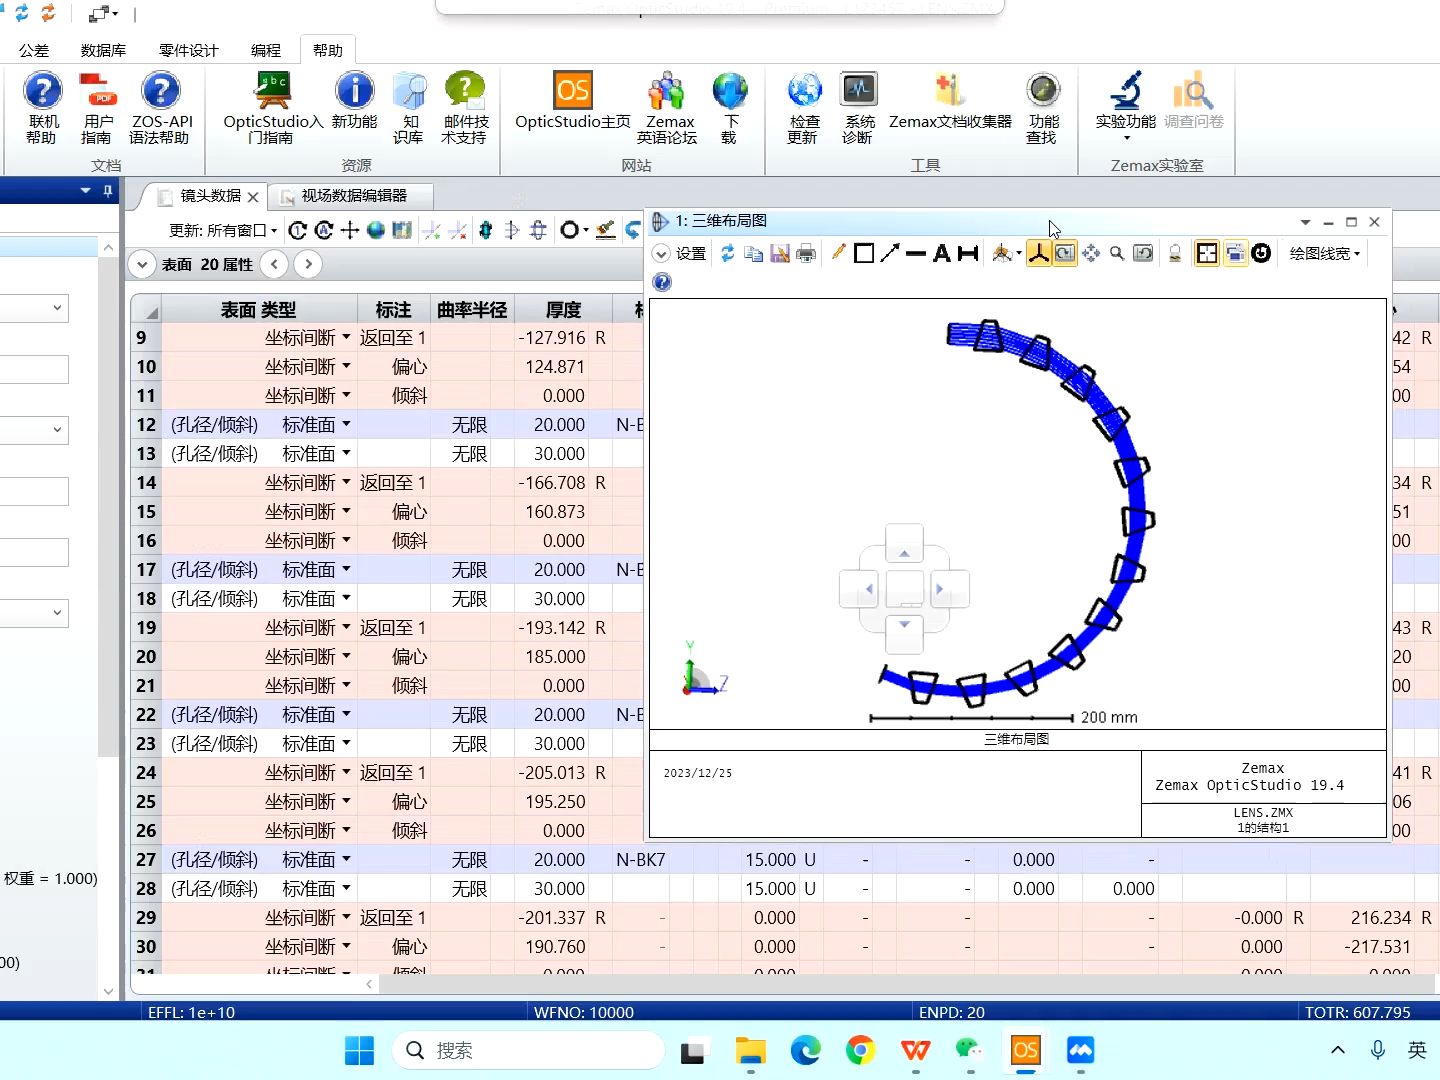The image size is (1440, 1080).
Task: Open ZOS-API语法帮助 syntax help
Action: coord(160,108)
